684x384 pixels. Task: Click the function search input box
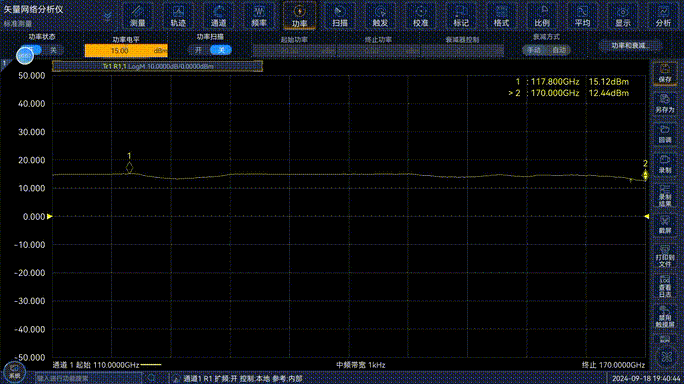89,378
